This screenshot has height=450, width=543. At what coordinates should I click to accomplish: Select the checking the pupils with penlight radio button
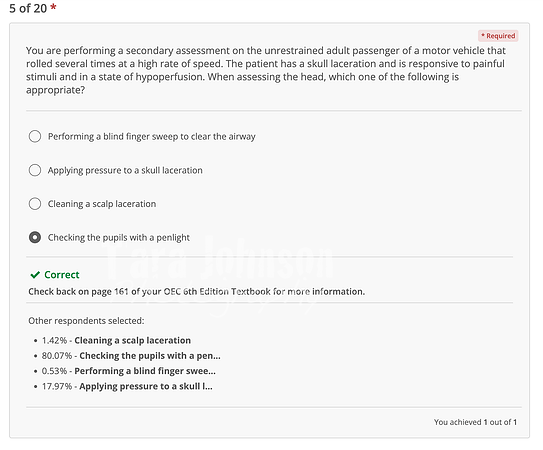coord(35,237)
